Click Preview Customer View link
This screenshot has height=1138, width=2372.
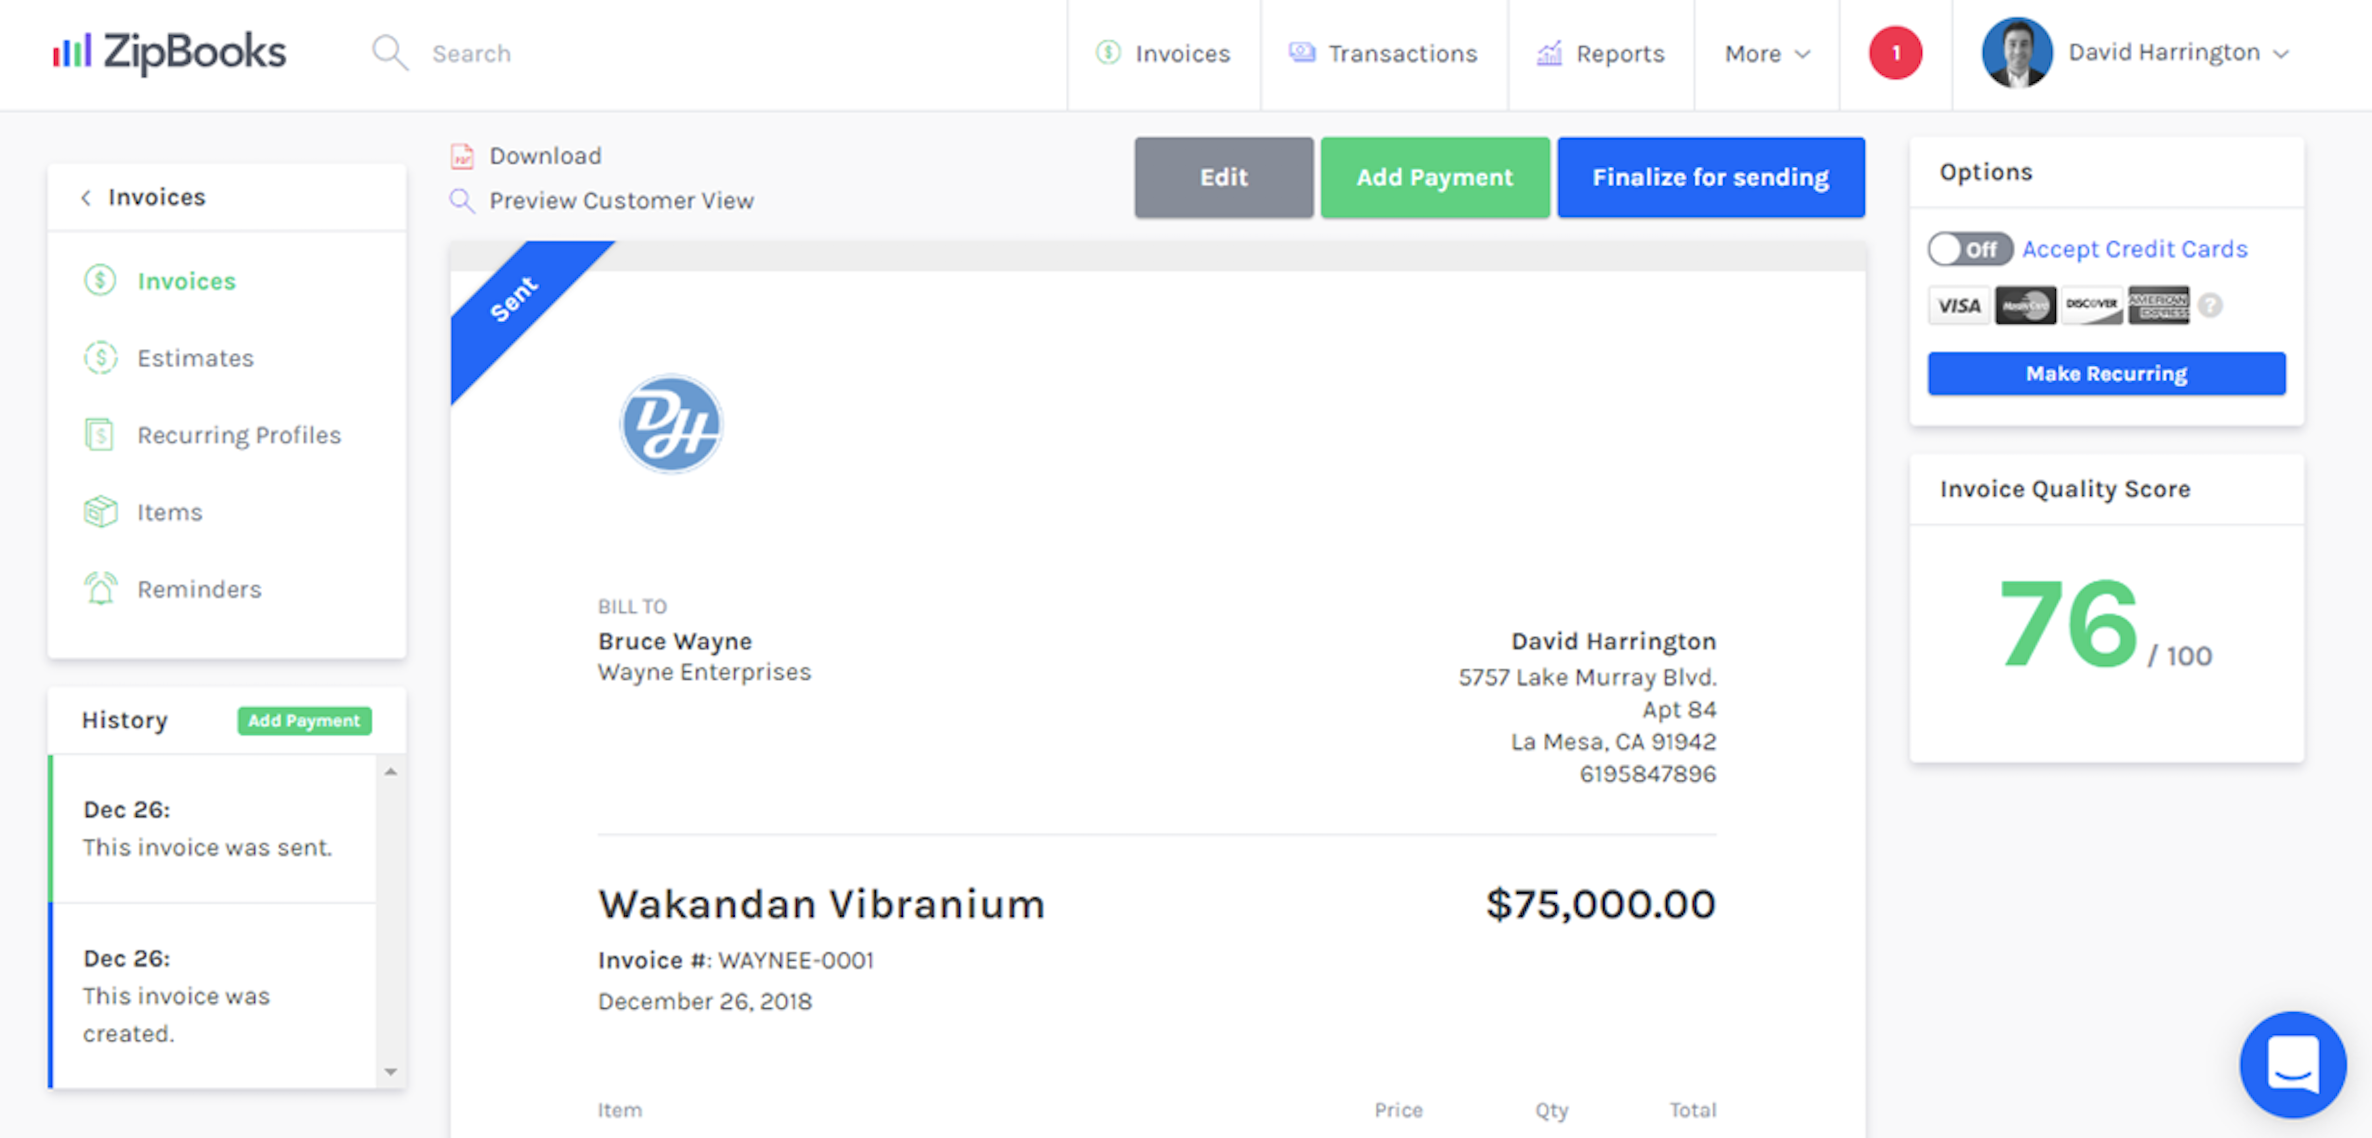tap(620, 201)
